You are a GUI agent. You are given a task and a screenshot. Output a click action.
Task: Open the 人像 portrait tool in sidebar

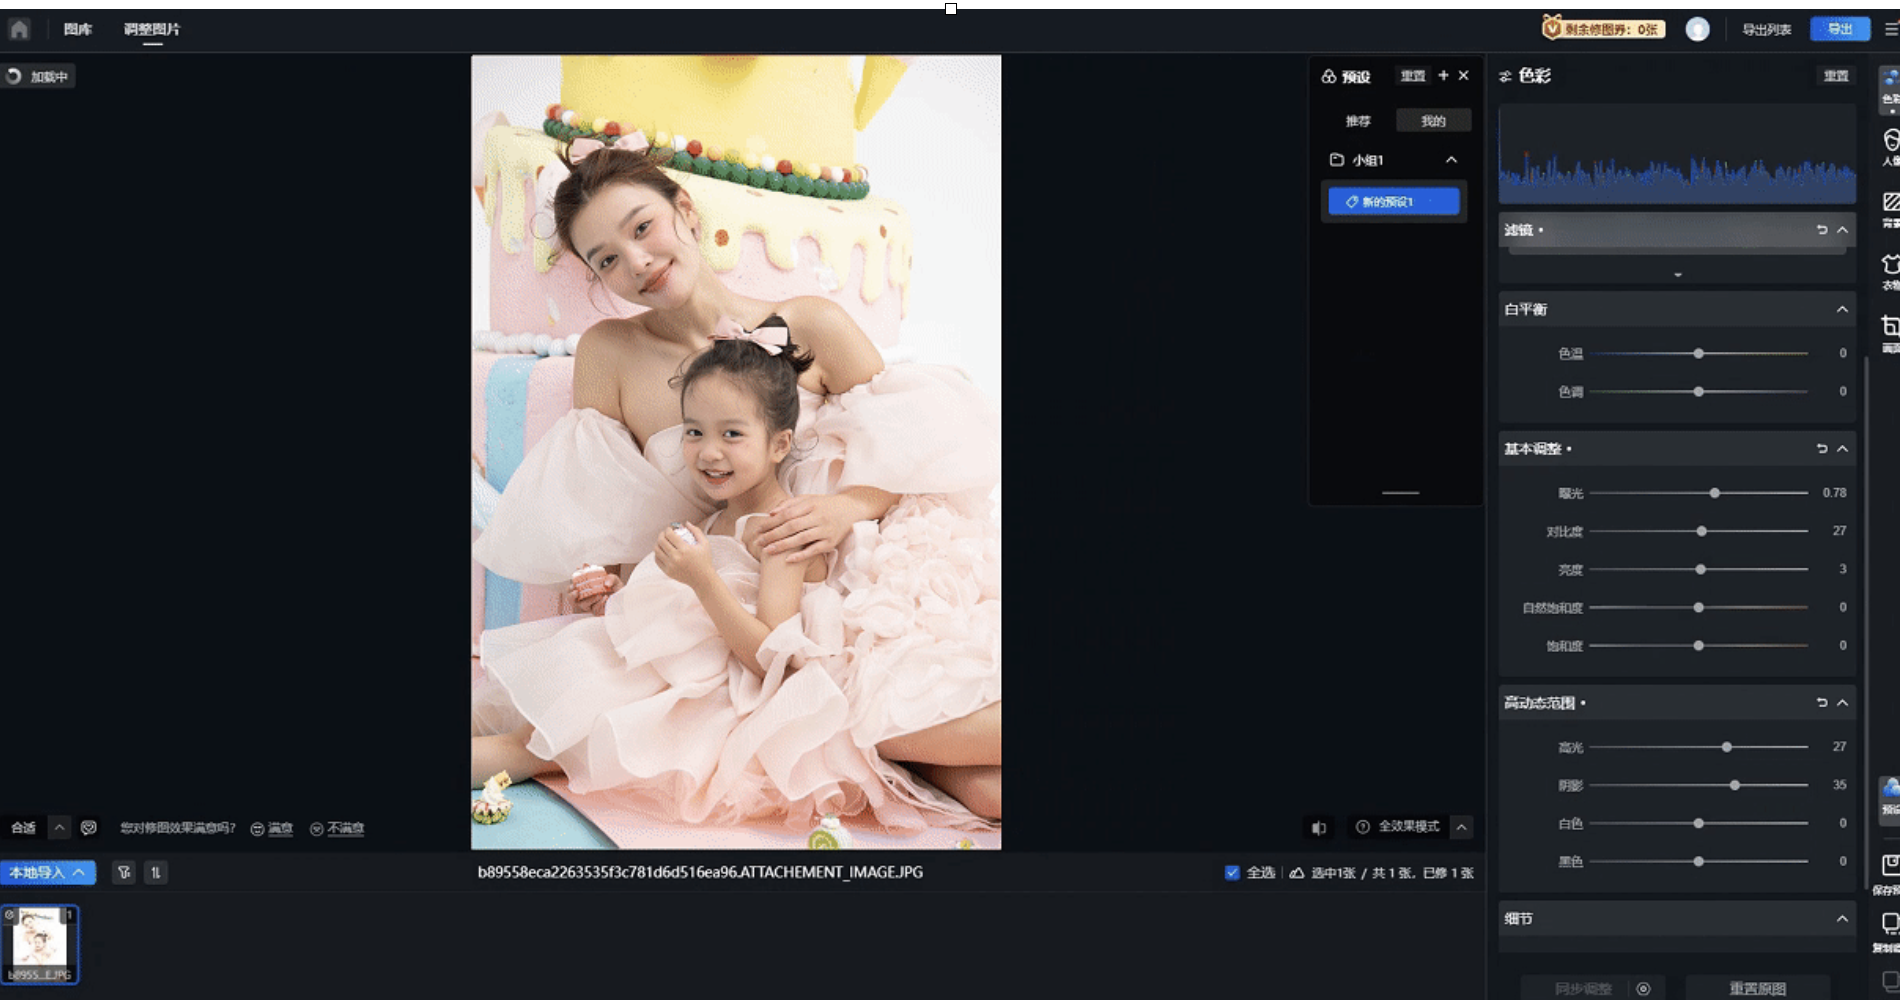click(x=1889, y=145)
